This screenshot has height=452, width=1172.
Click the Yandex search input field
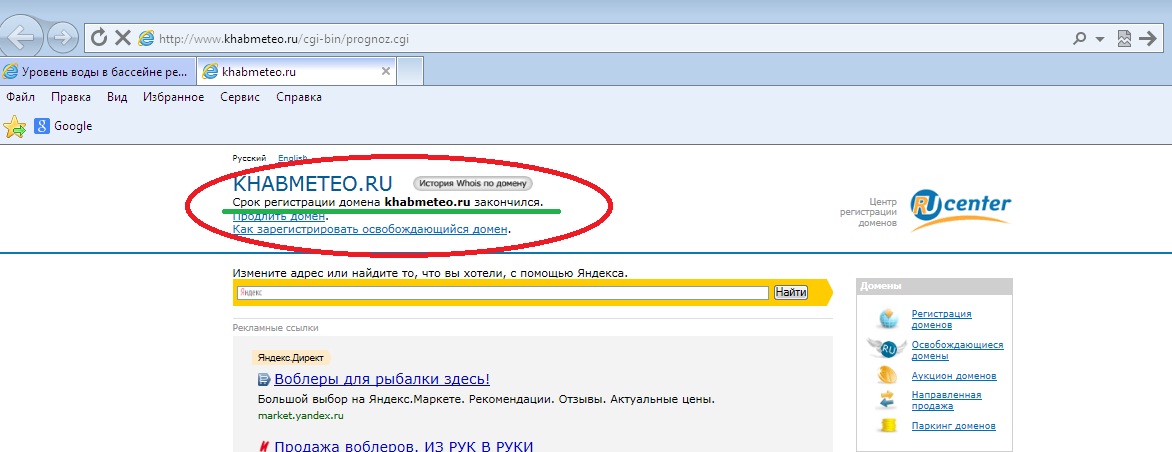point(502,292)
